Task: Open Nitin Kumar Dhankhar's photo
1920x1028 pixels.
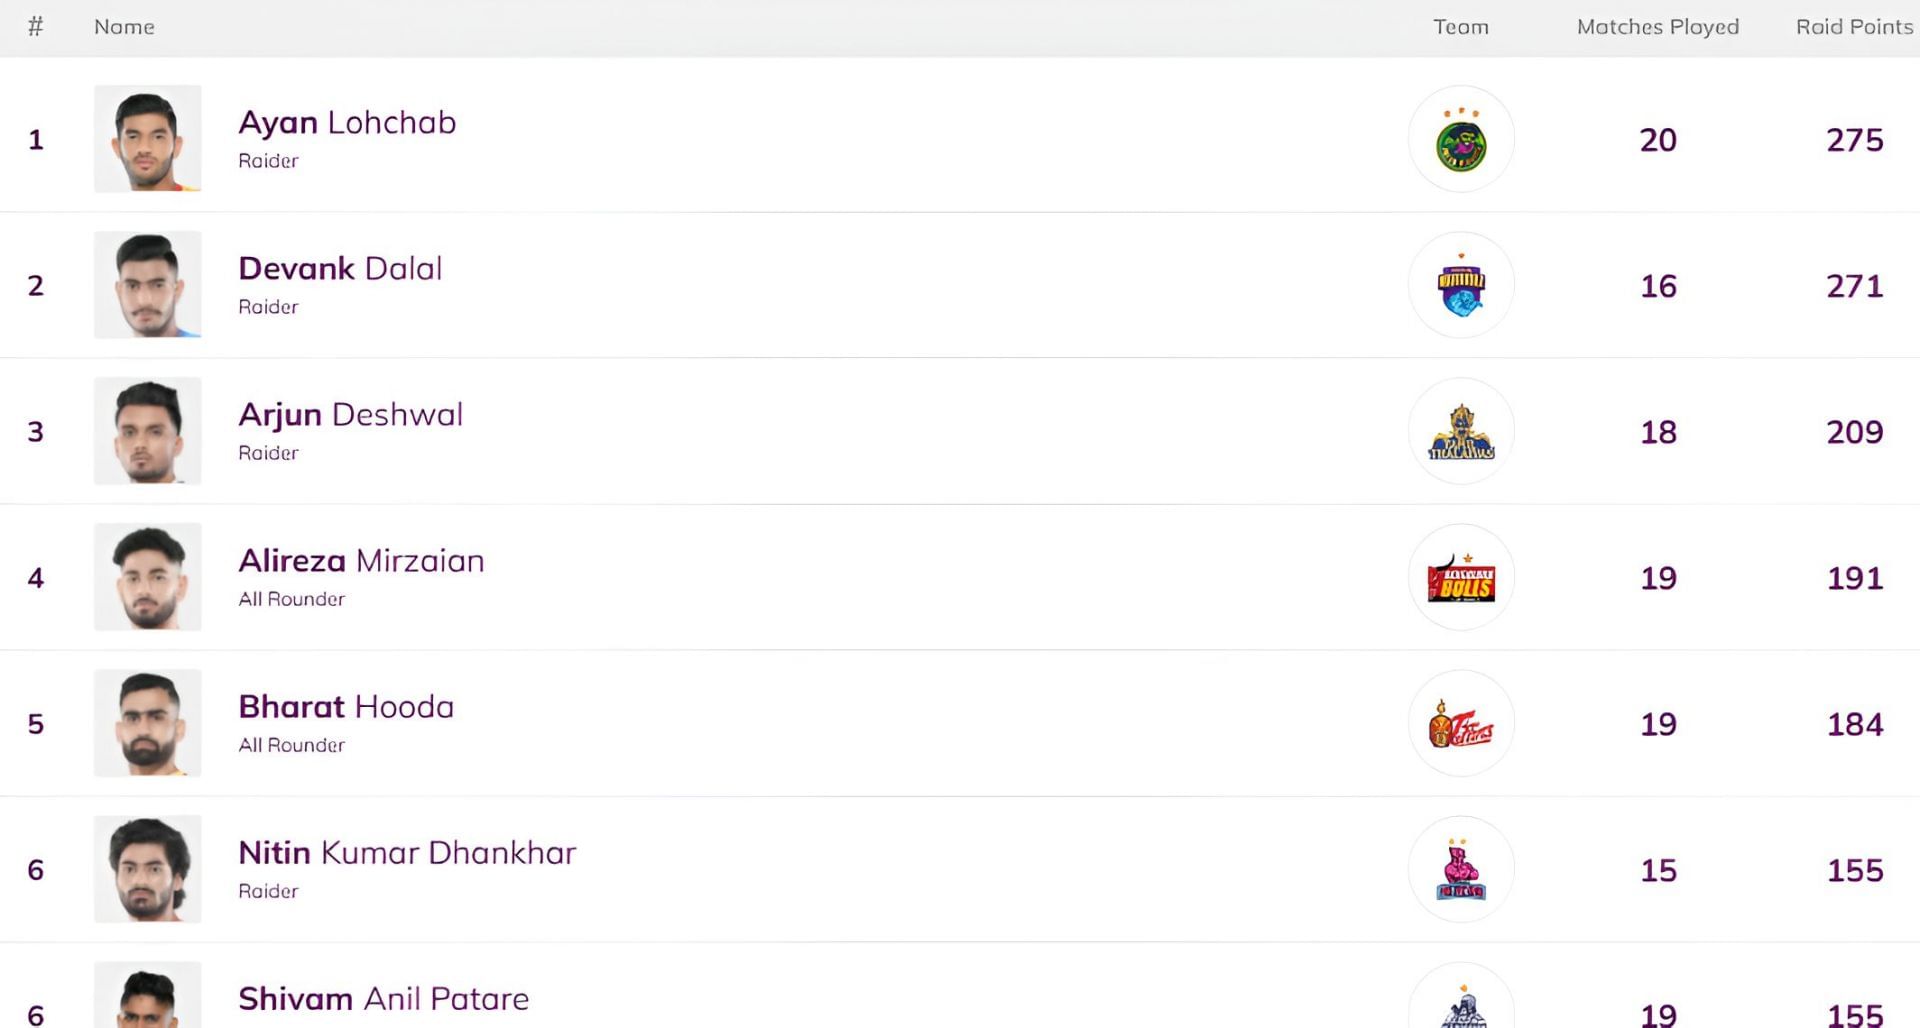Action: [148, 869]
